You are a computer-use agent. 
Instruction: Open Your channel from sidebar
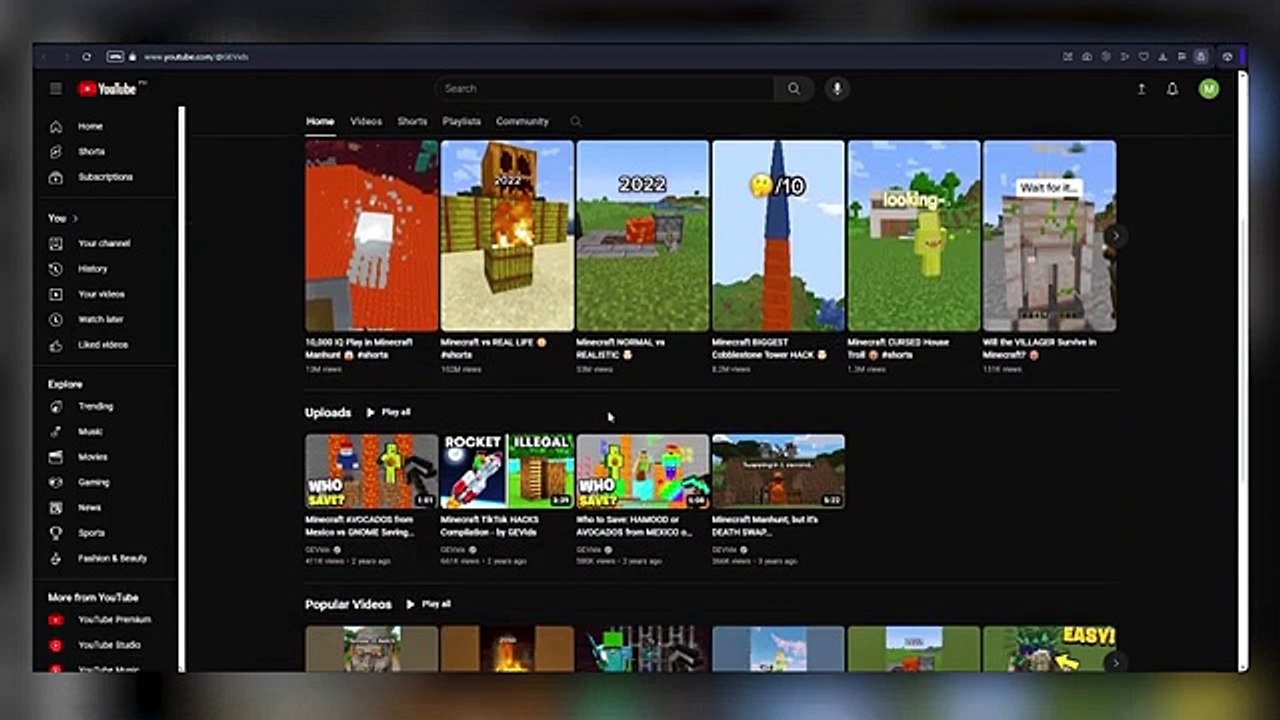[103, 243]
